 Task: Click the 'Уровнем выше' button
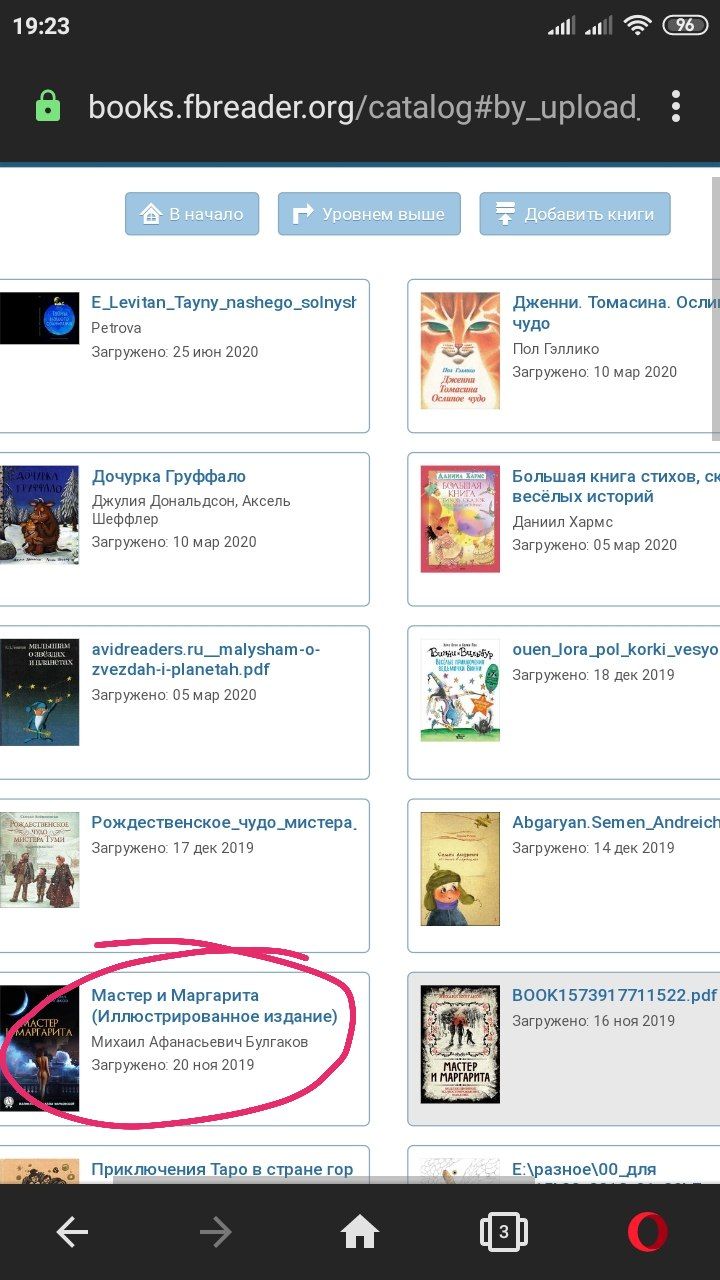click(x=369, y=214)
